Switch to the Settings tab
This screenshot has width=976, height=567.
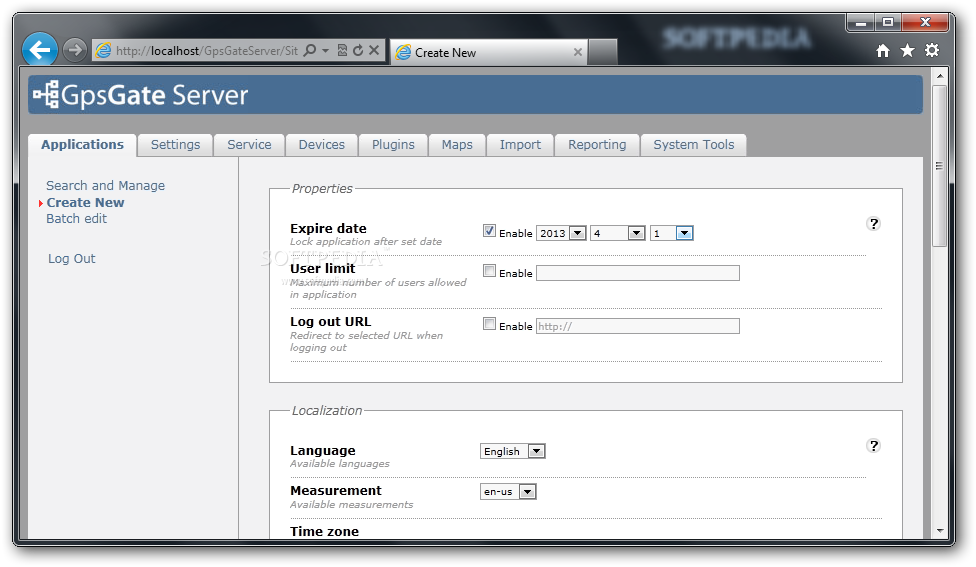pyautogui.click(x=176, y=144)
